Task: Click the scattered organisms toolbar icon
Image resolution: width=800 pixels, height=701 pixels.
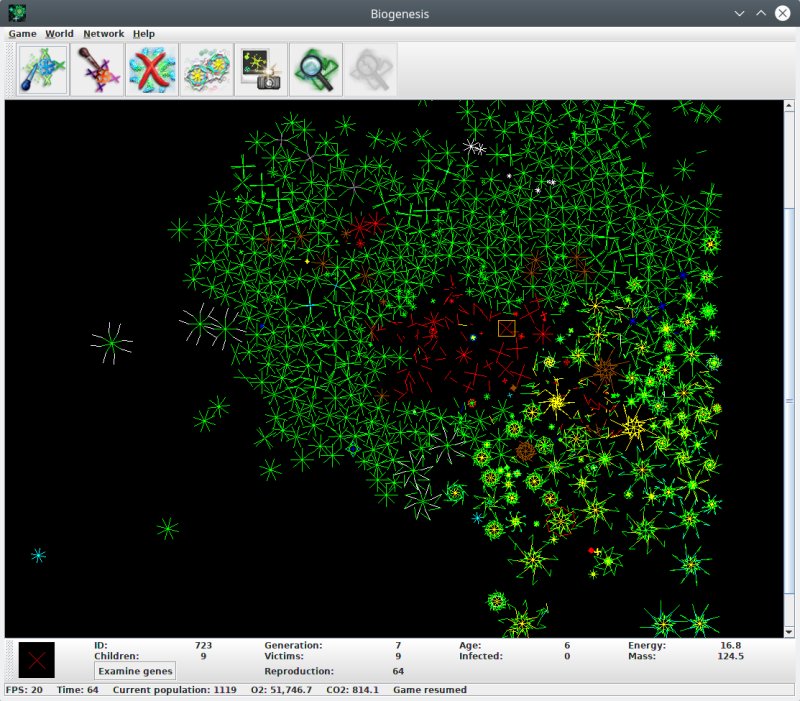Action: click(206, 70)
